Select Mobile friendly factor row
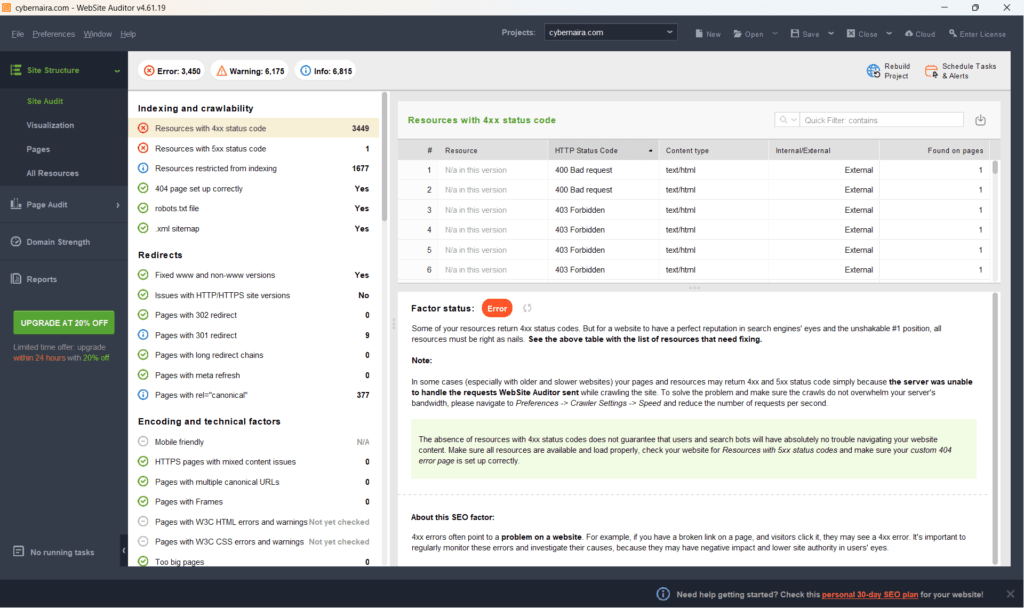Screen dimensions: 1024x608 coord(254,442)
